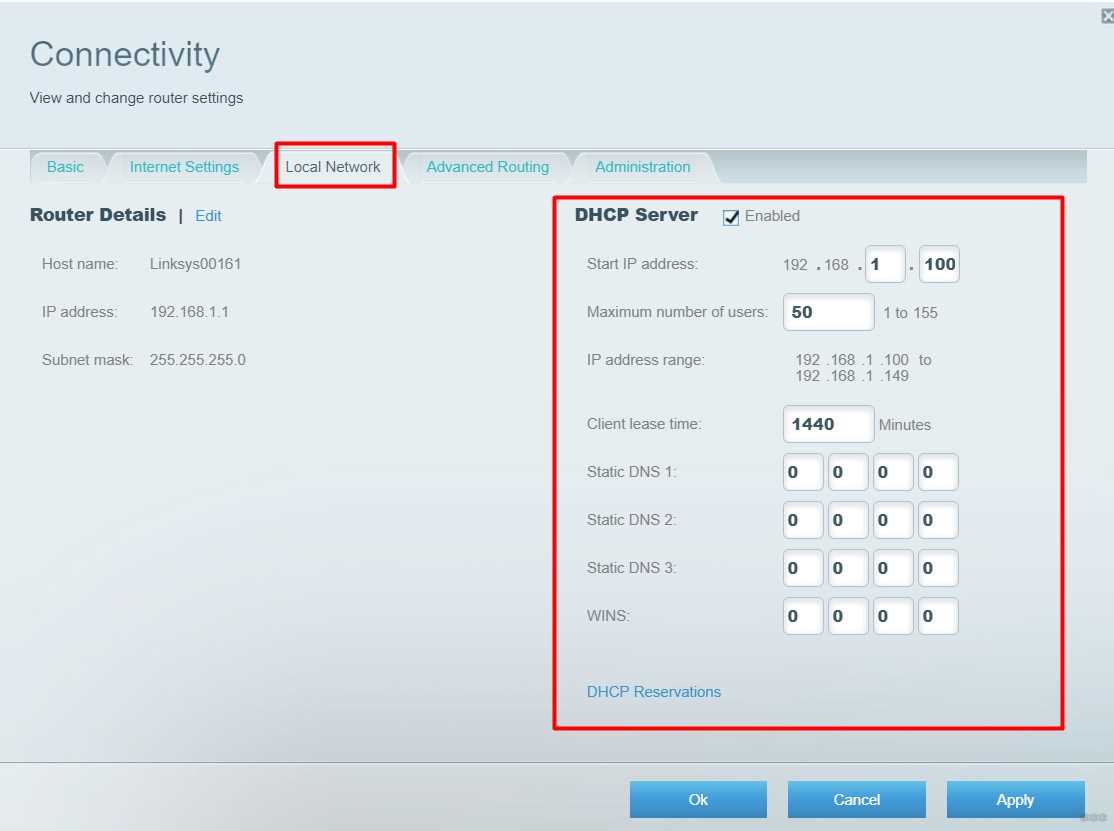Select the Start IP last octet field showing 100
Image resolution: width=1114 pixels, height=831 pixels.
pyautogui.click(x=939, y=264)
